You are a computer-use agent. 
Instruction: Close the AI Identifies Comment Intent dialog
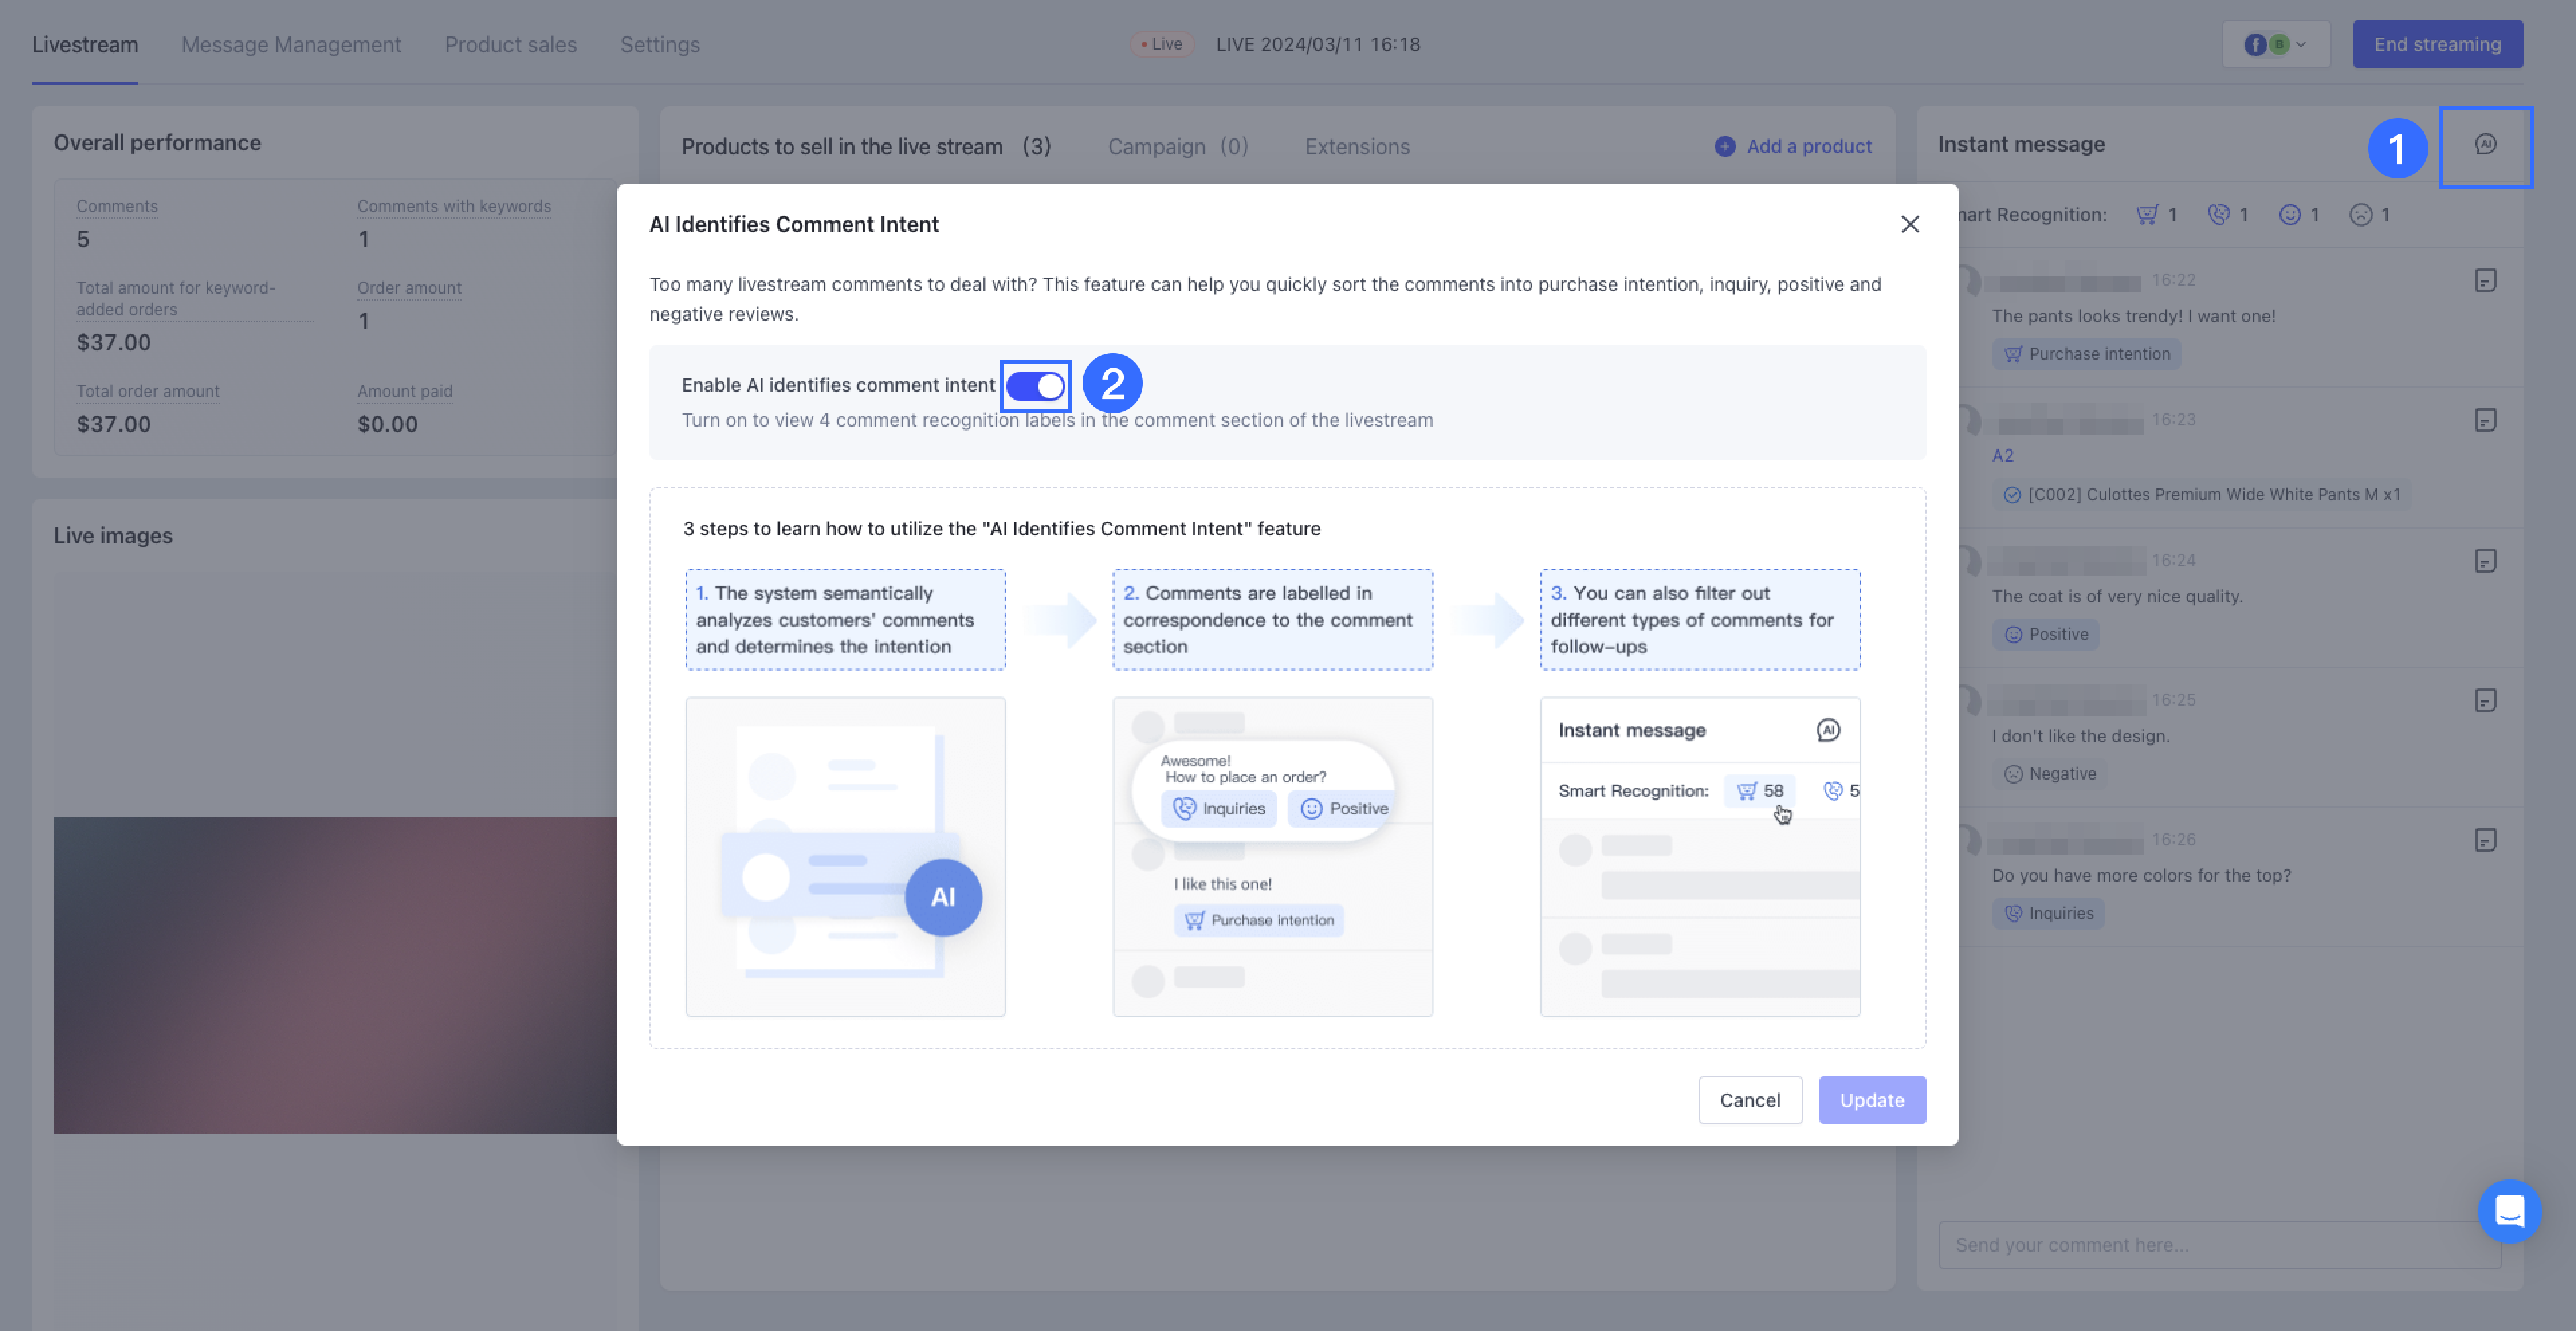coord(1909,225)
